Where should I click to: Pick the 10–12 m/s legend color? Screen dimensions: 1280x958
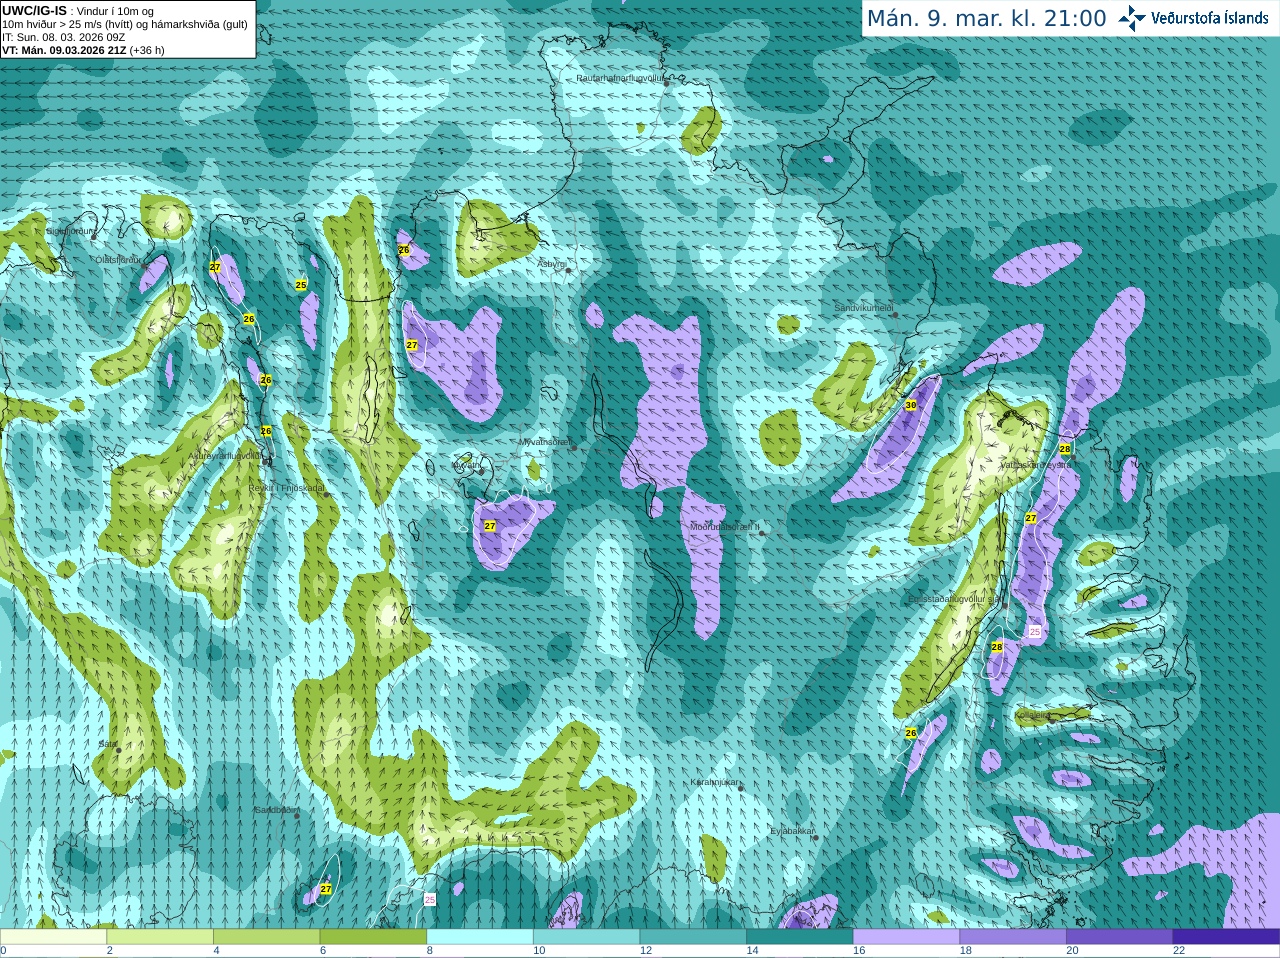pos(586,937)
